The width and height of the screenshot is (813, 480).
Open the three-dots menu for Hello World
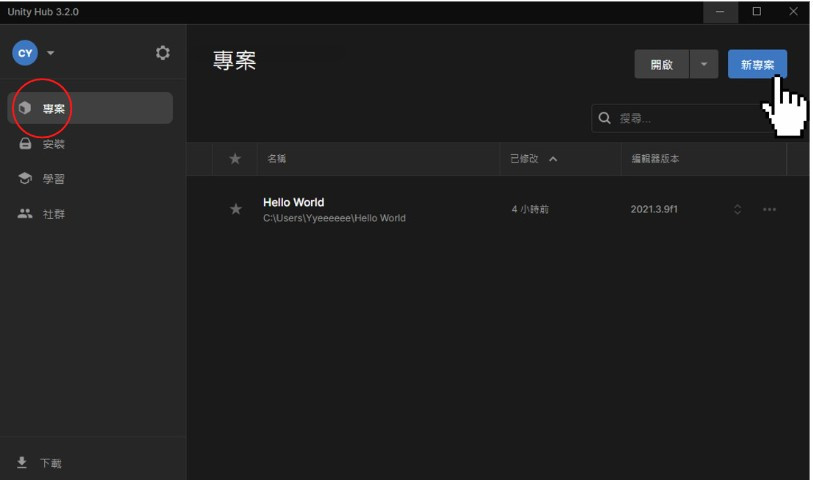click(769, 209)
